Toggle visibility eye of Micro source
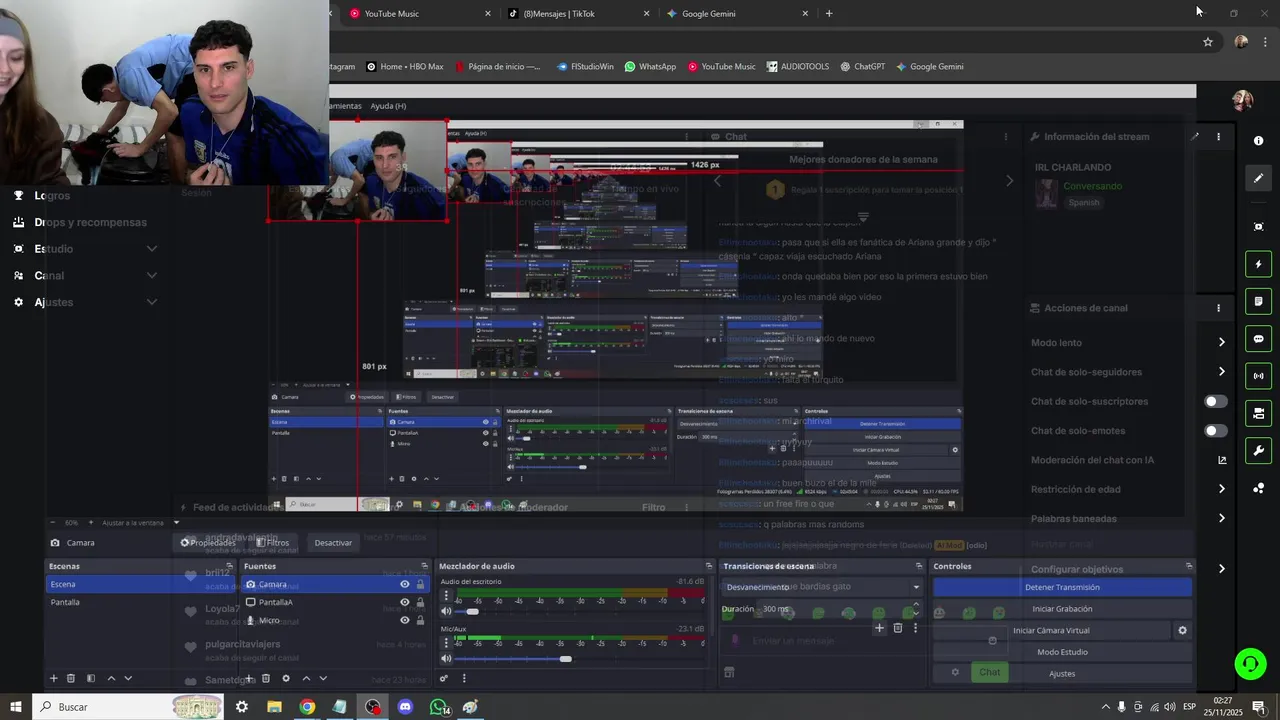 click(405, 620)
